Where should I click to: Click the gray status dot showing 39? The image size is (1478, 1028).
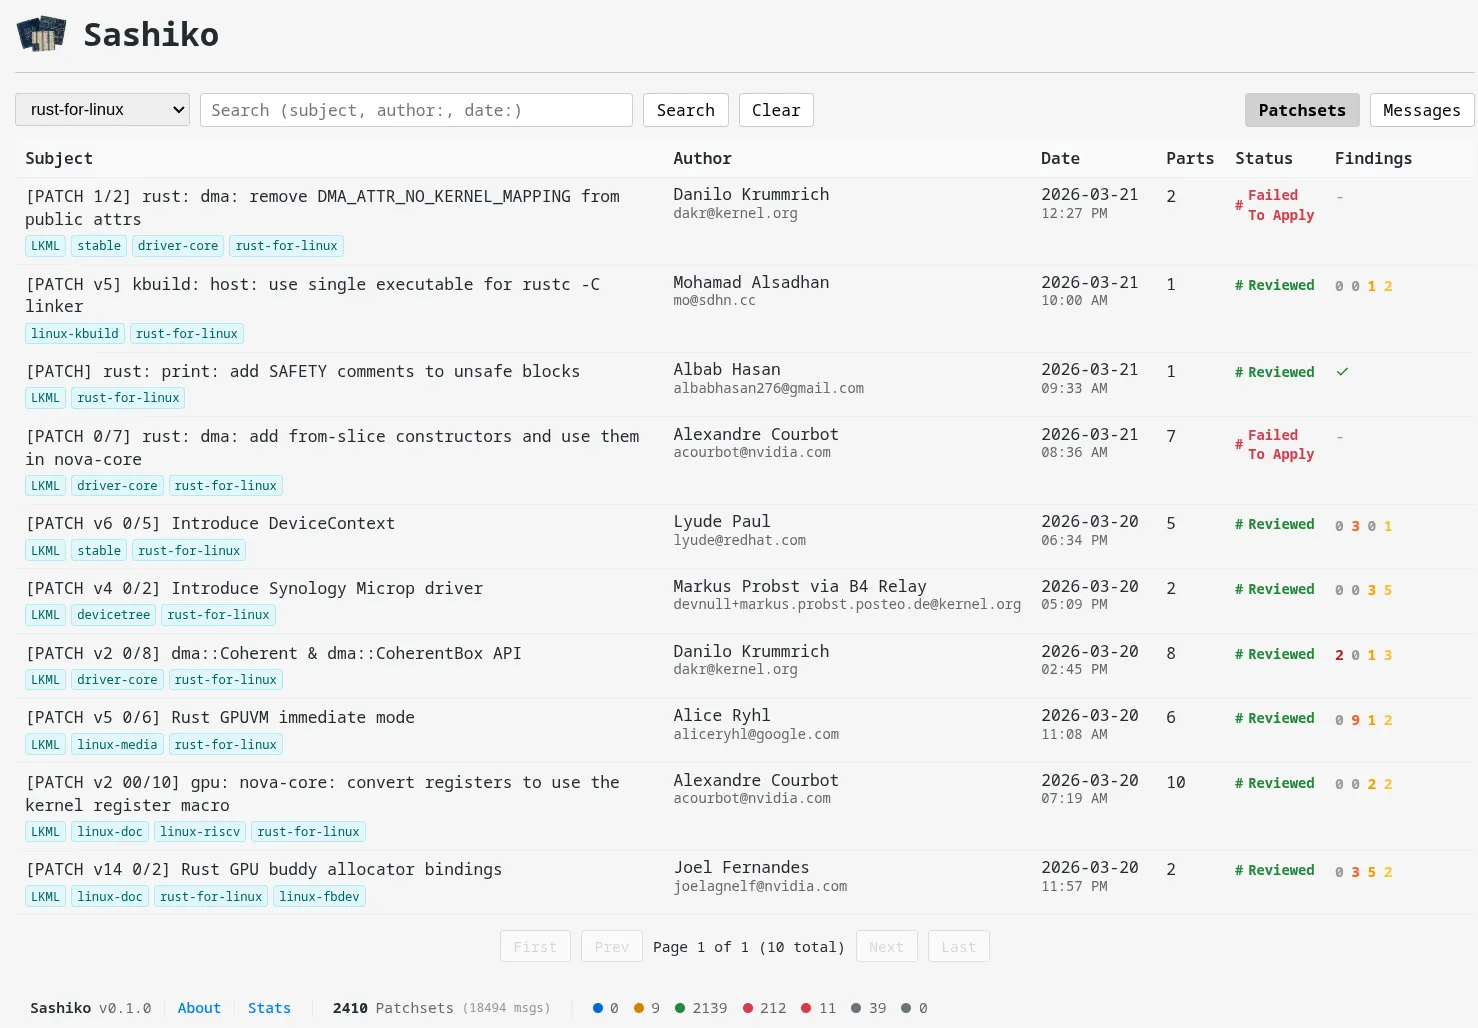tap(856, 1008)
